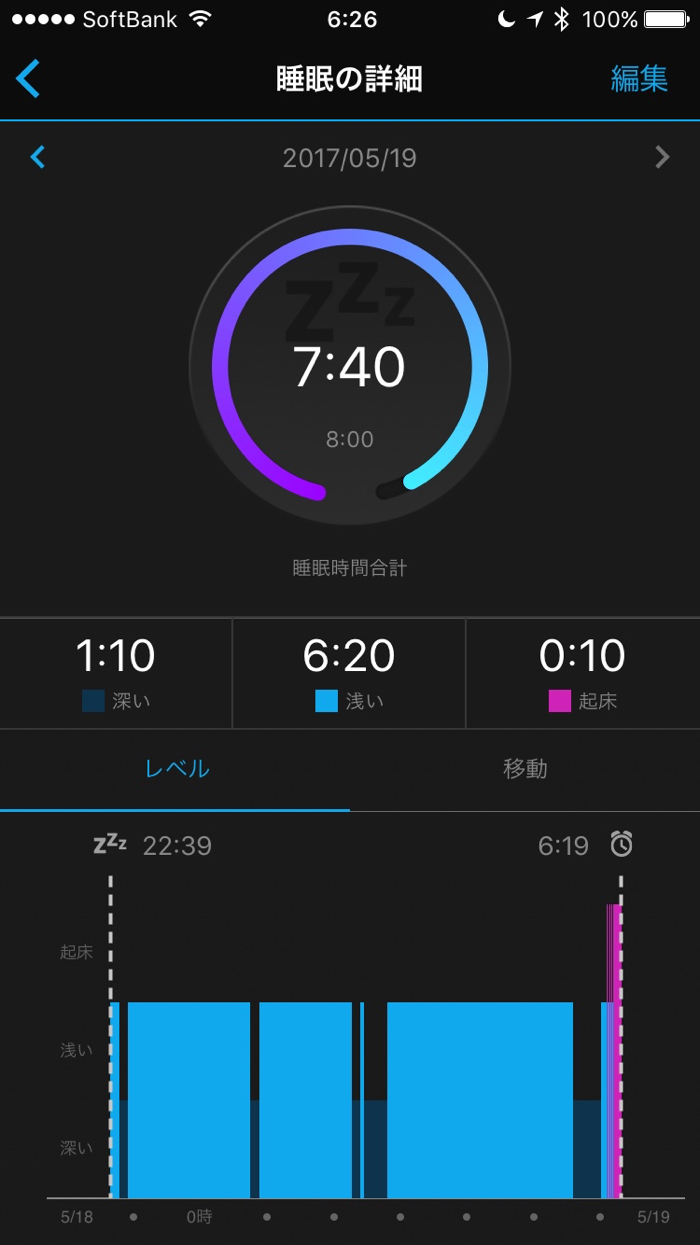Tap the Bluetooth status bar icon

(561, 19)
